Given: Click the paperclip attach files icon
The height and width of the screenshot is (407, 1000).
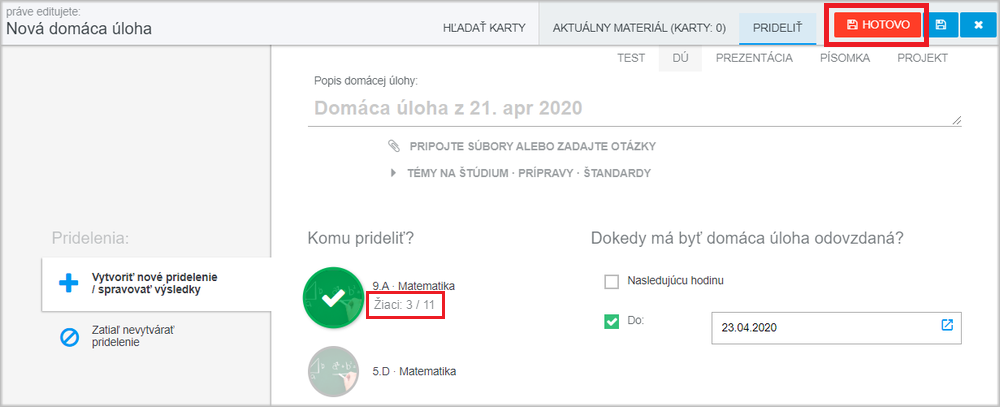Looking at the screenshot, I should click(x=393, y=146).
